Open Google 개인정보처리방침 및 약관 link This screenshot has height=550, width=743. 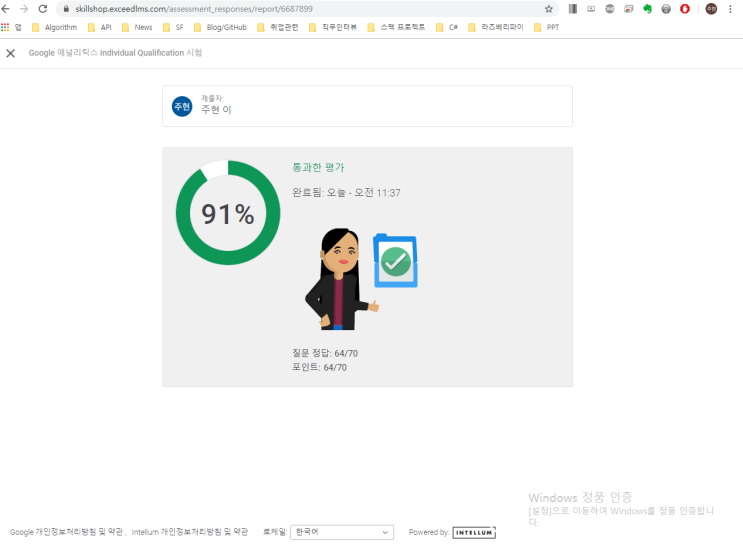(x=66, y=532)
